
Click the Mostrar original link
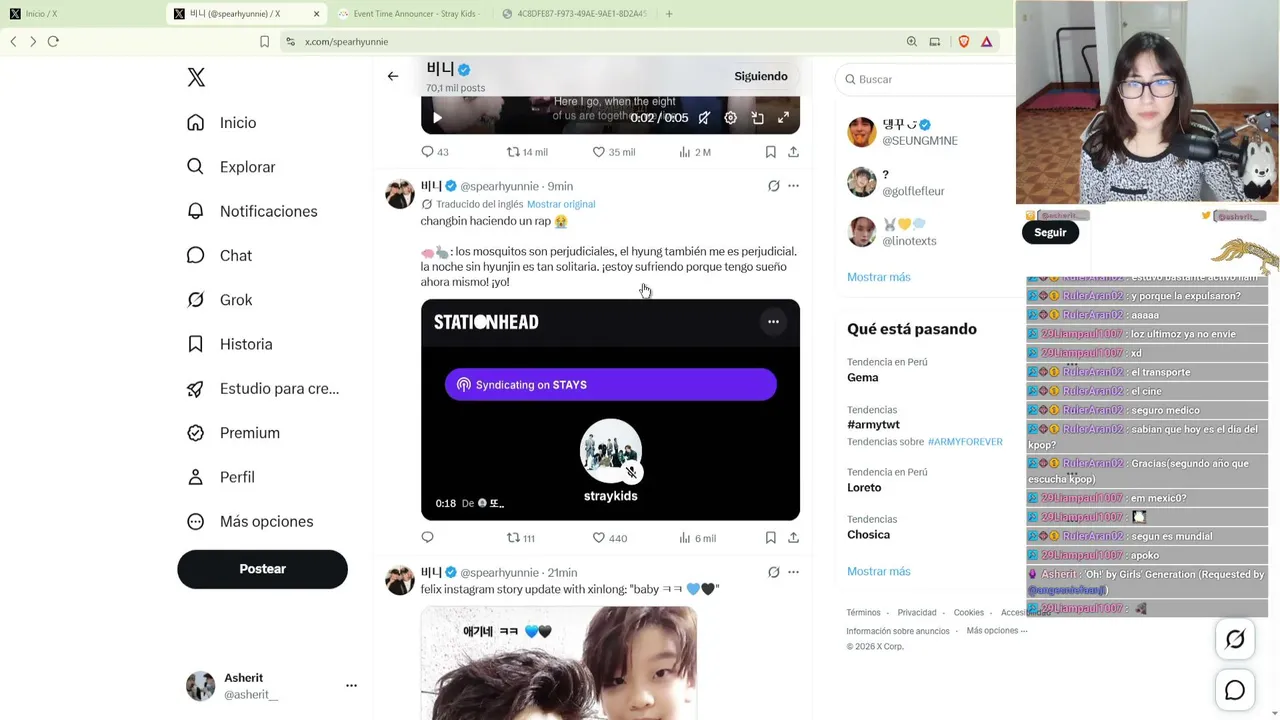click(x=561, y=204)
